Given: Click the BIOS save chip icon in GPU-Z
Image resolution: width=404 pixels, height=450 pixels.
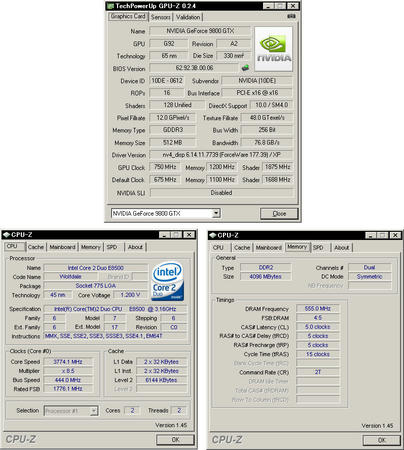Looking at the screenshot, I should coord(245,68).
